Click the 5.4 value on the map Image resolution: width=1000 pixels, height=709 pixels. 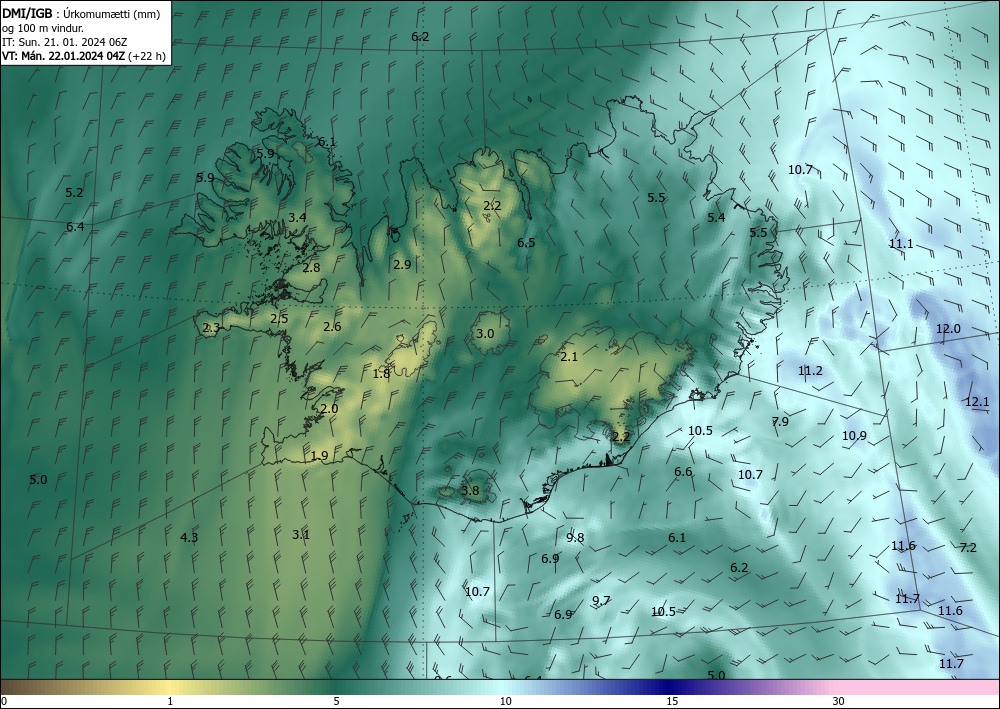(x=716, y=217)
